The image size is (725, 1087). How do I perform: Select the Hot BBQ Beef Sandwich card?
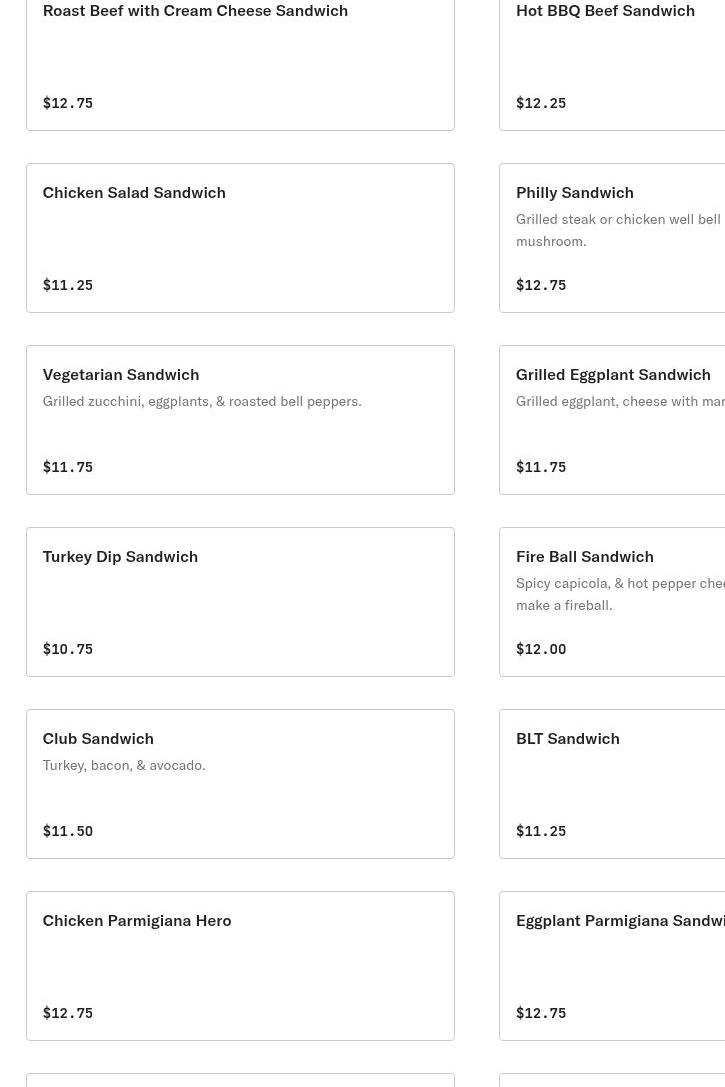(612, 60)
